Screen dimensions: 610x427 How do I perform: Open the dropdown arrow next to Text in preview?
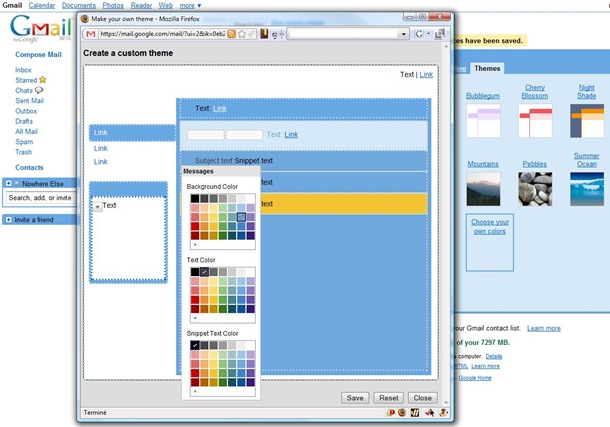[x=97, y=206]
